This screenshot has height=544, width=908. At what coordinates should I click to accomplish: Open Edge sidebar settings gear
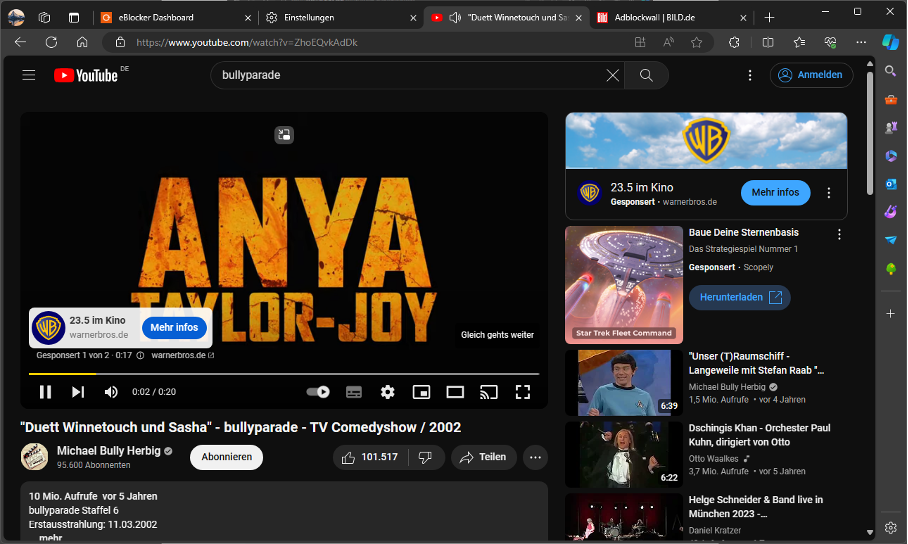891,528
